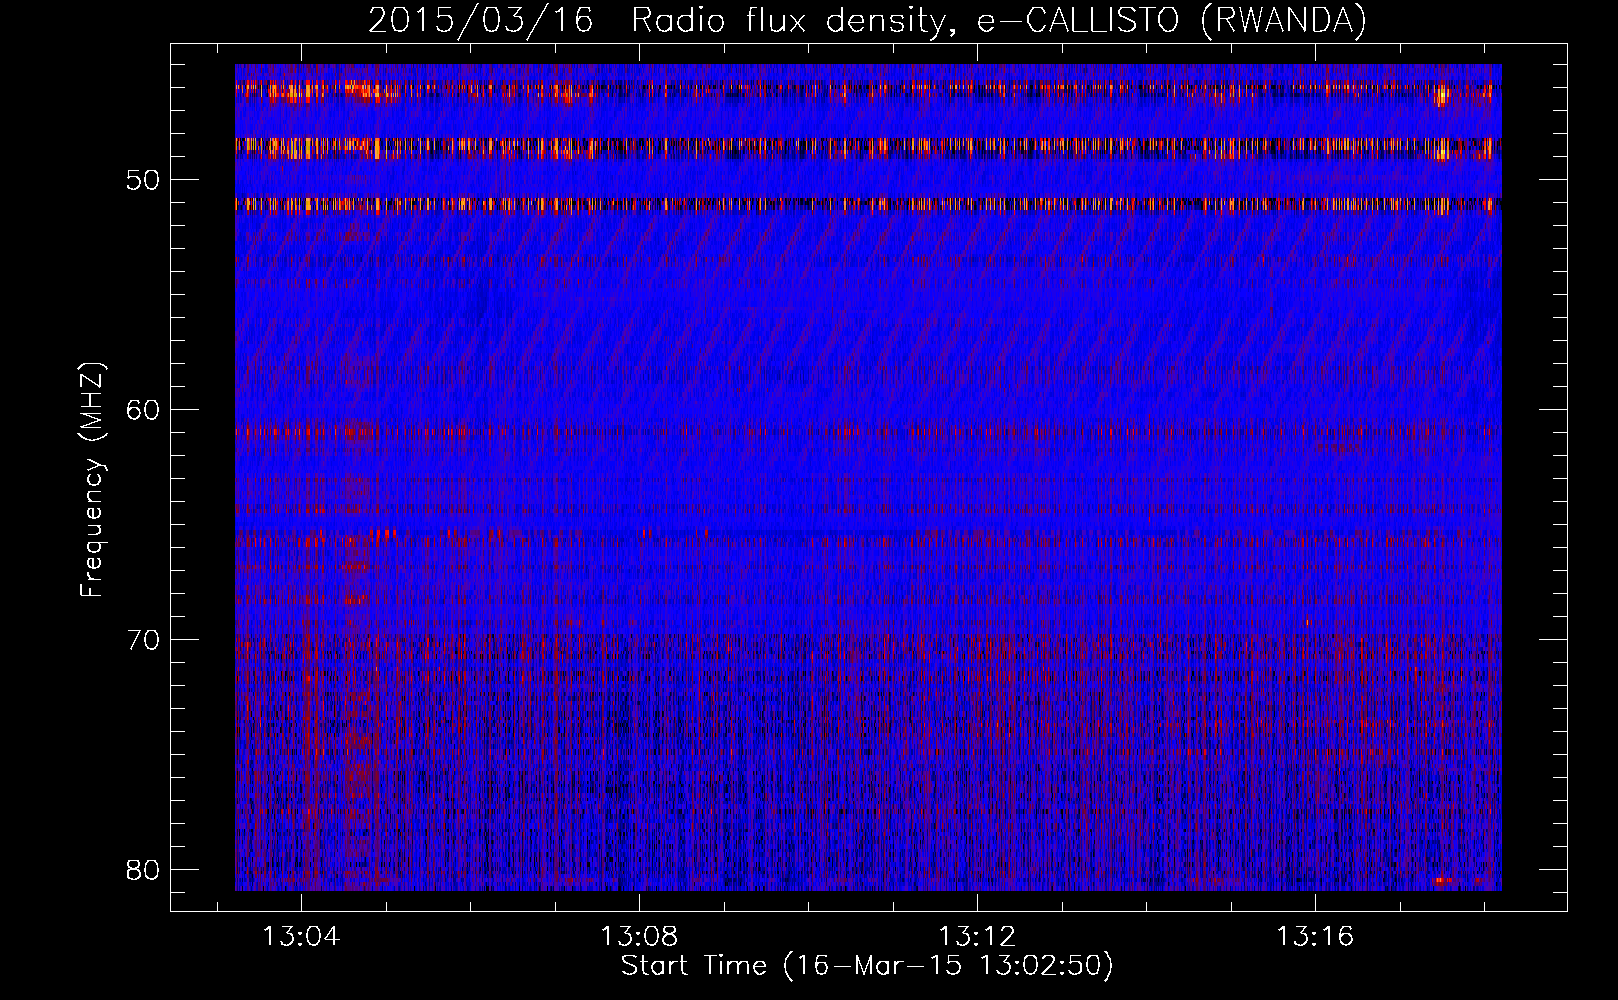Click the plot title 'Radio flux density, e-CALLISTO (RWANDA)'
The height and width of the screenshot is (1000, 1618).
click(999, 20)
